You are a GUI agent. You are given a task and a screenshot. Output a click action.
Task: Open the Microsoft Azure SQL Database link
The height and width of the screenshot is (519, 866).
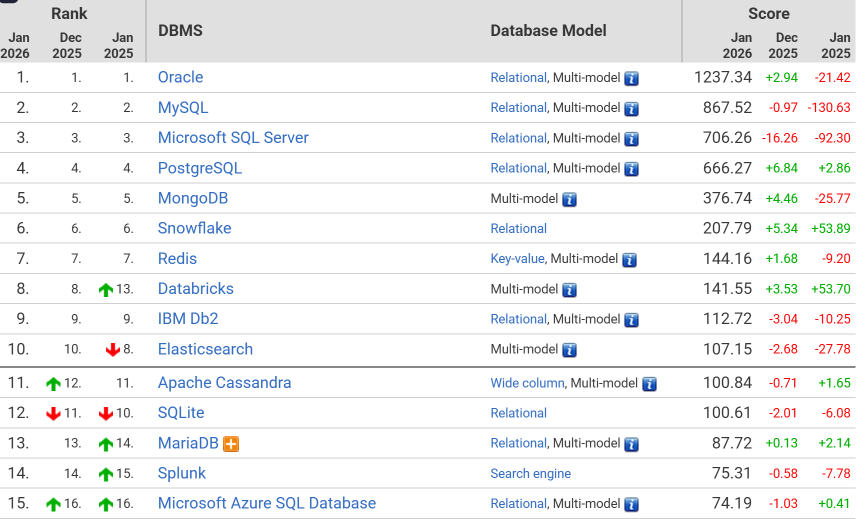[267, 503]
